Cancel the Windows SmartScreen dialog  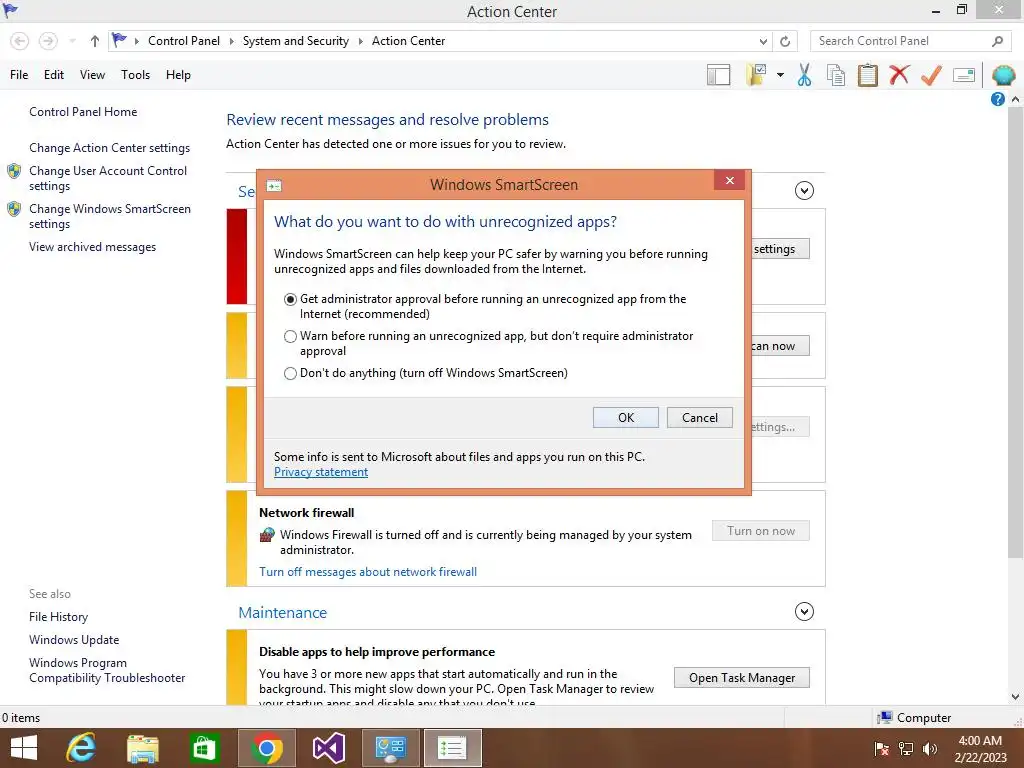click(x=699, y=418)
